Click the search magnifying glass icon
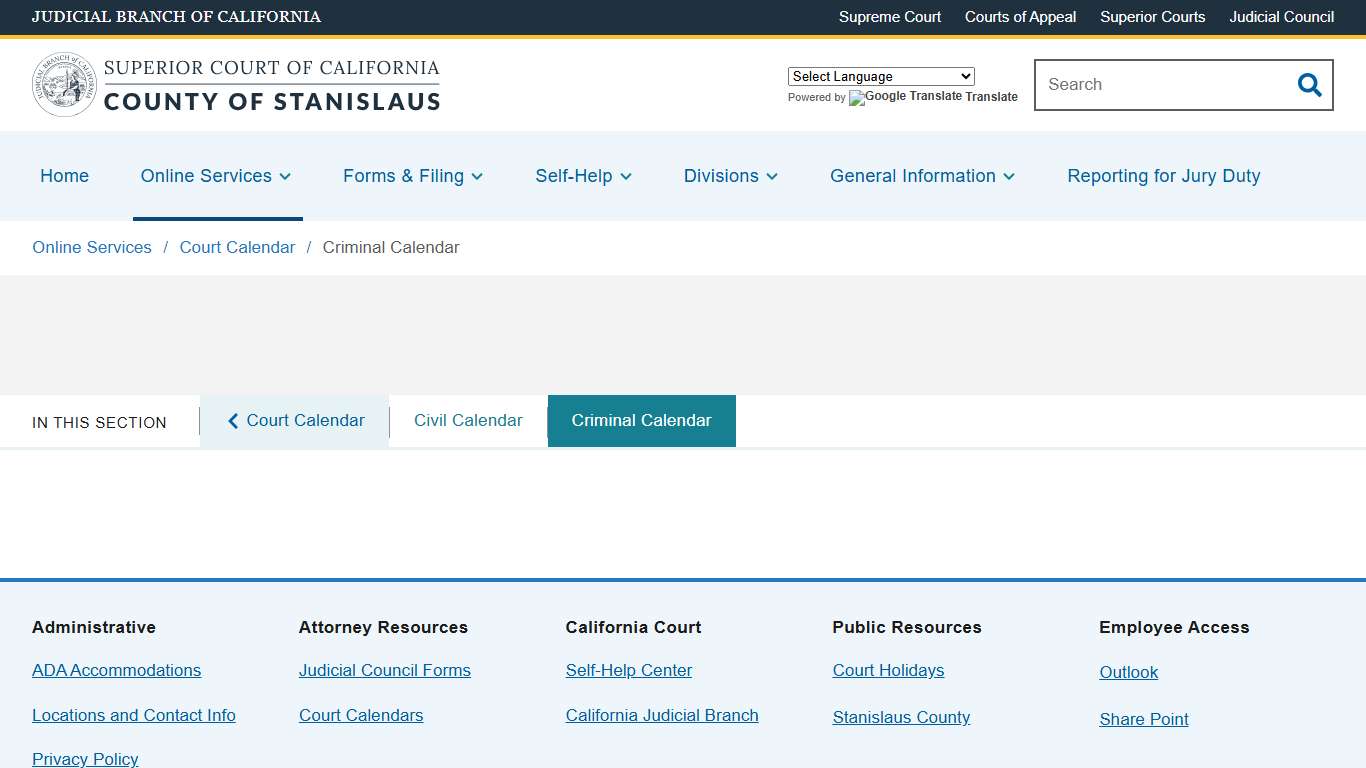Screen dimensions: 1366x768 click(1309, 85)
